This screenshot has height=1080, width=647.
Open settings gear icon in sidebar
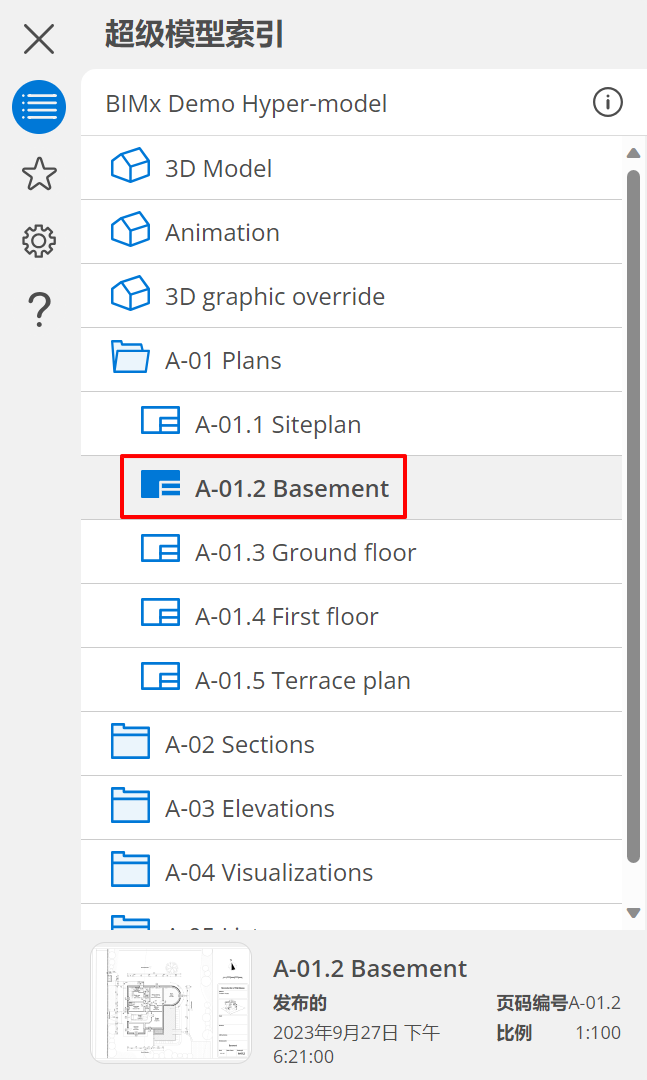coord(39,241)
